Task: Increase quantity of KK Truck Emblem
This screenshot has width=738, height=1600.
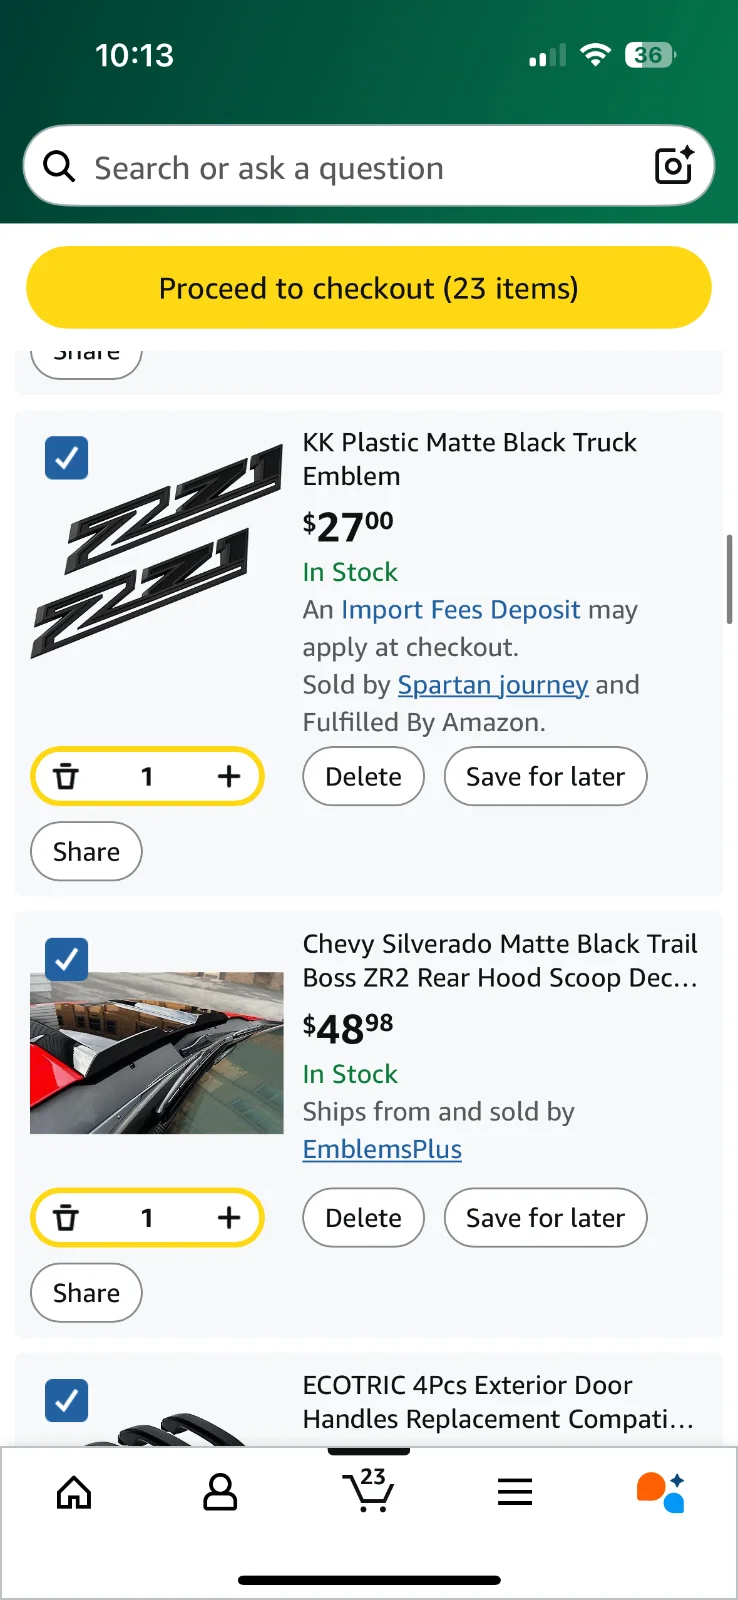Action: tap(229, 776)
